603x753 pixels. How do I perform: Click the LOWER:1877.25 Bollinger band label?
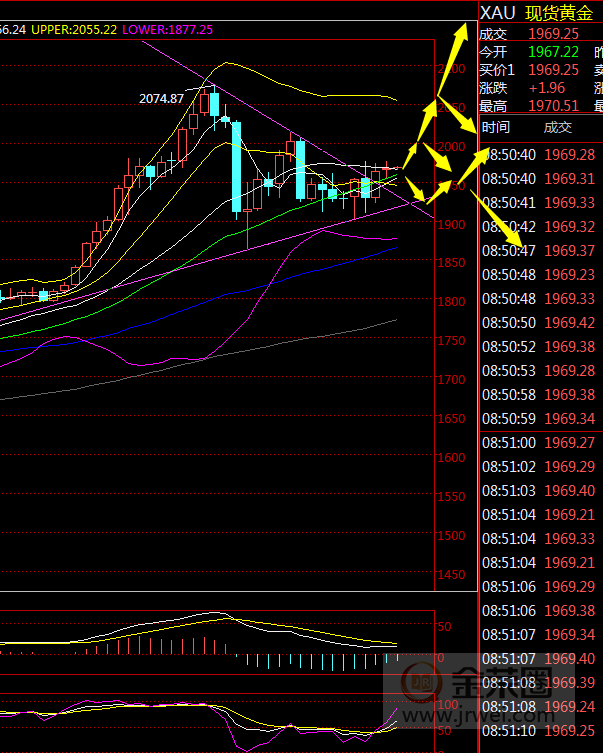(167, 30)
